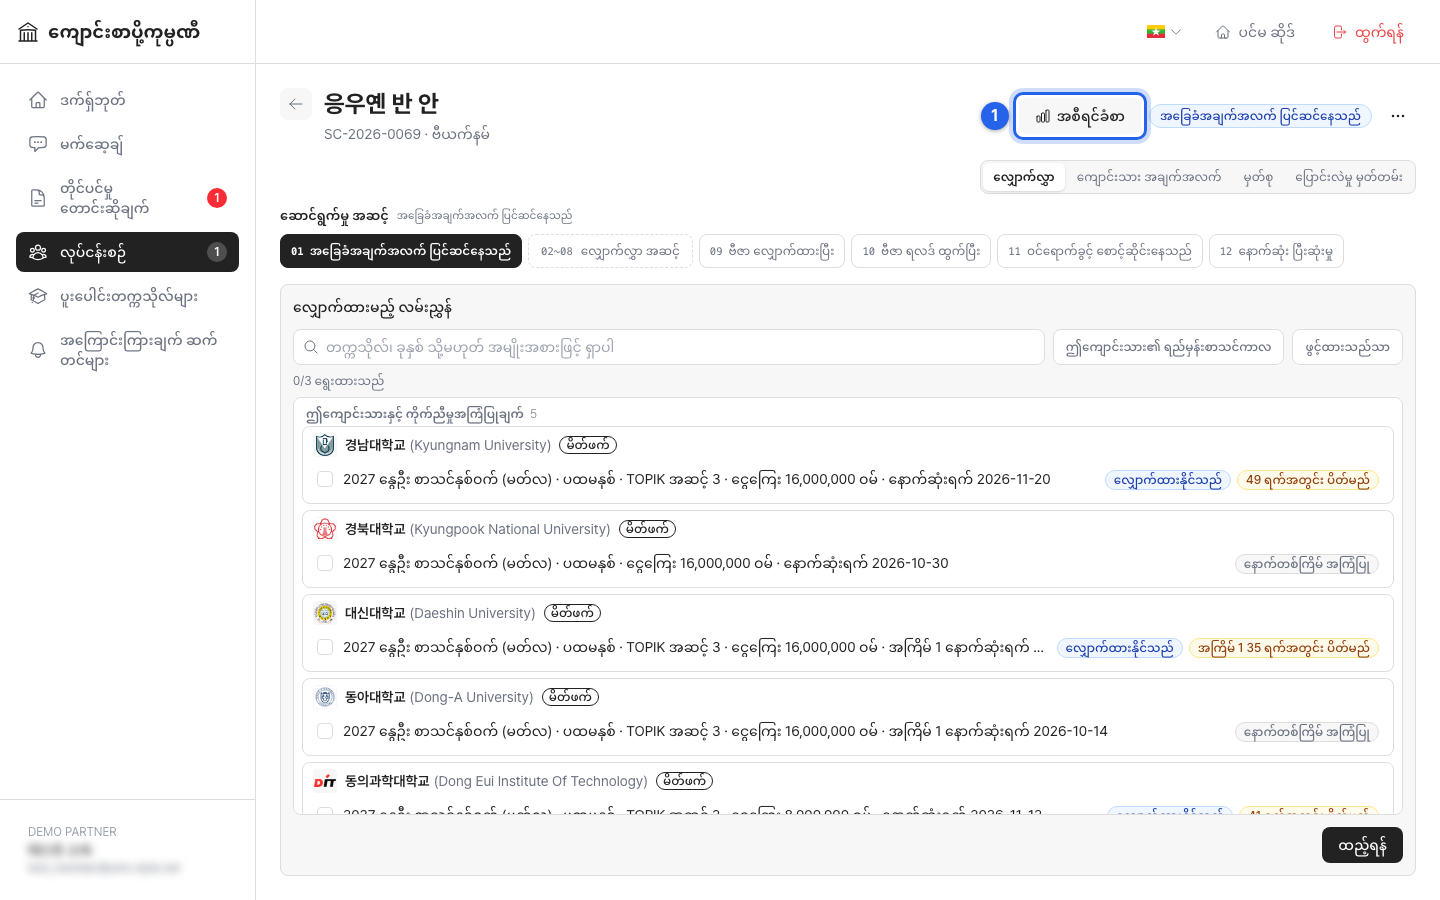Select stage 09 visa applied step

tap(772, 251)
